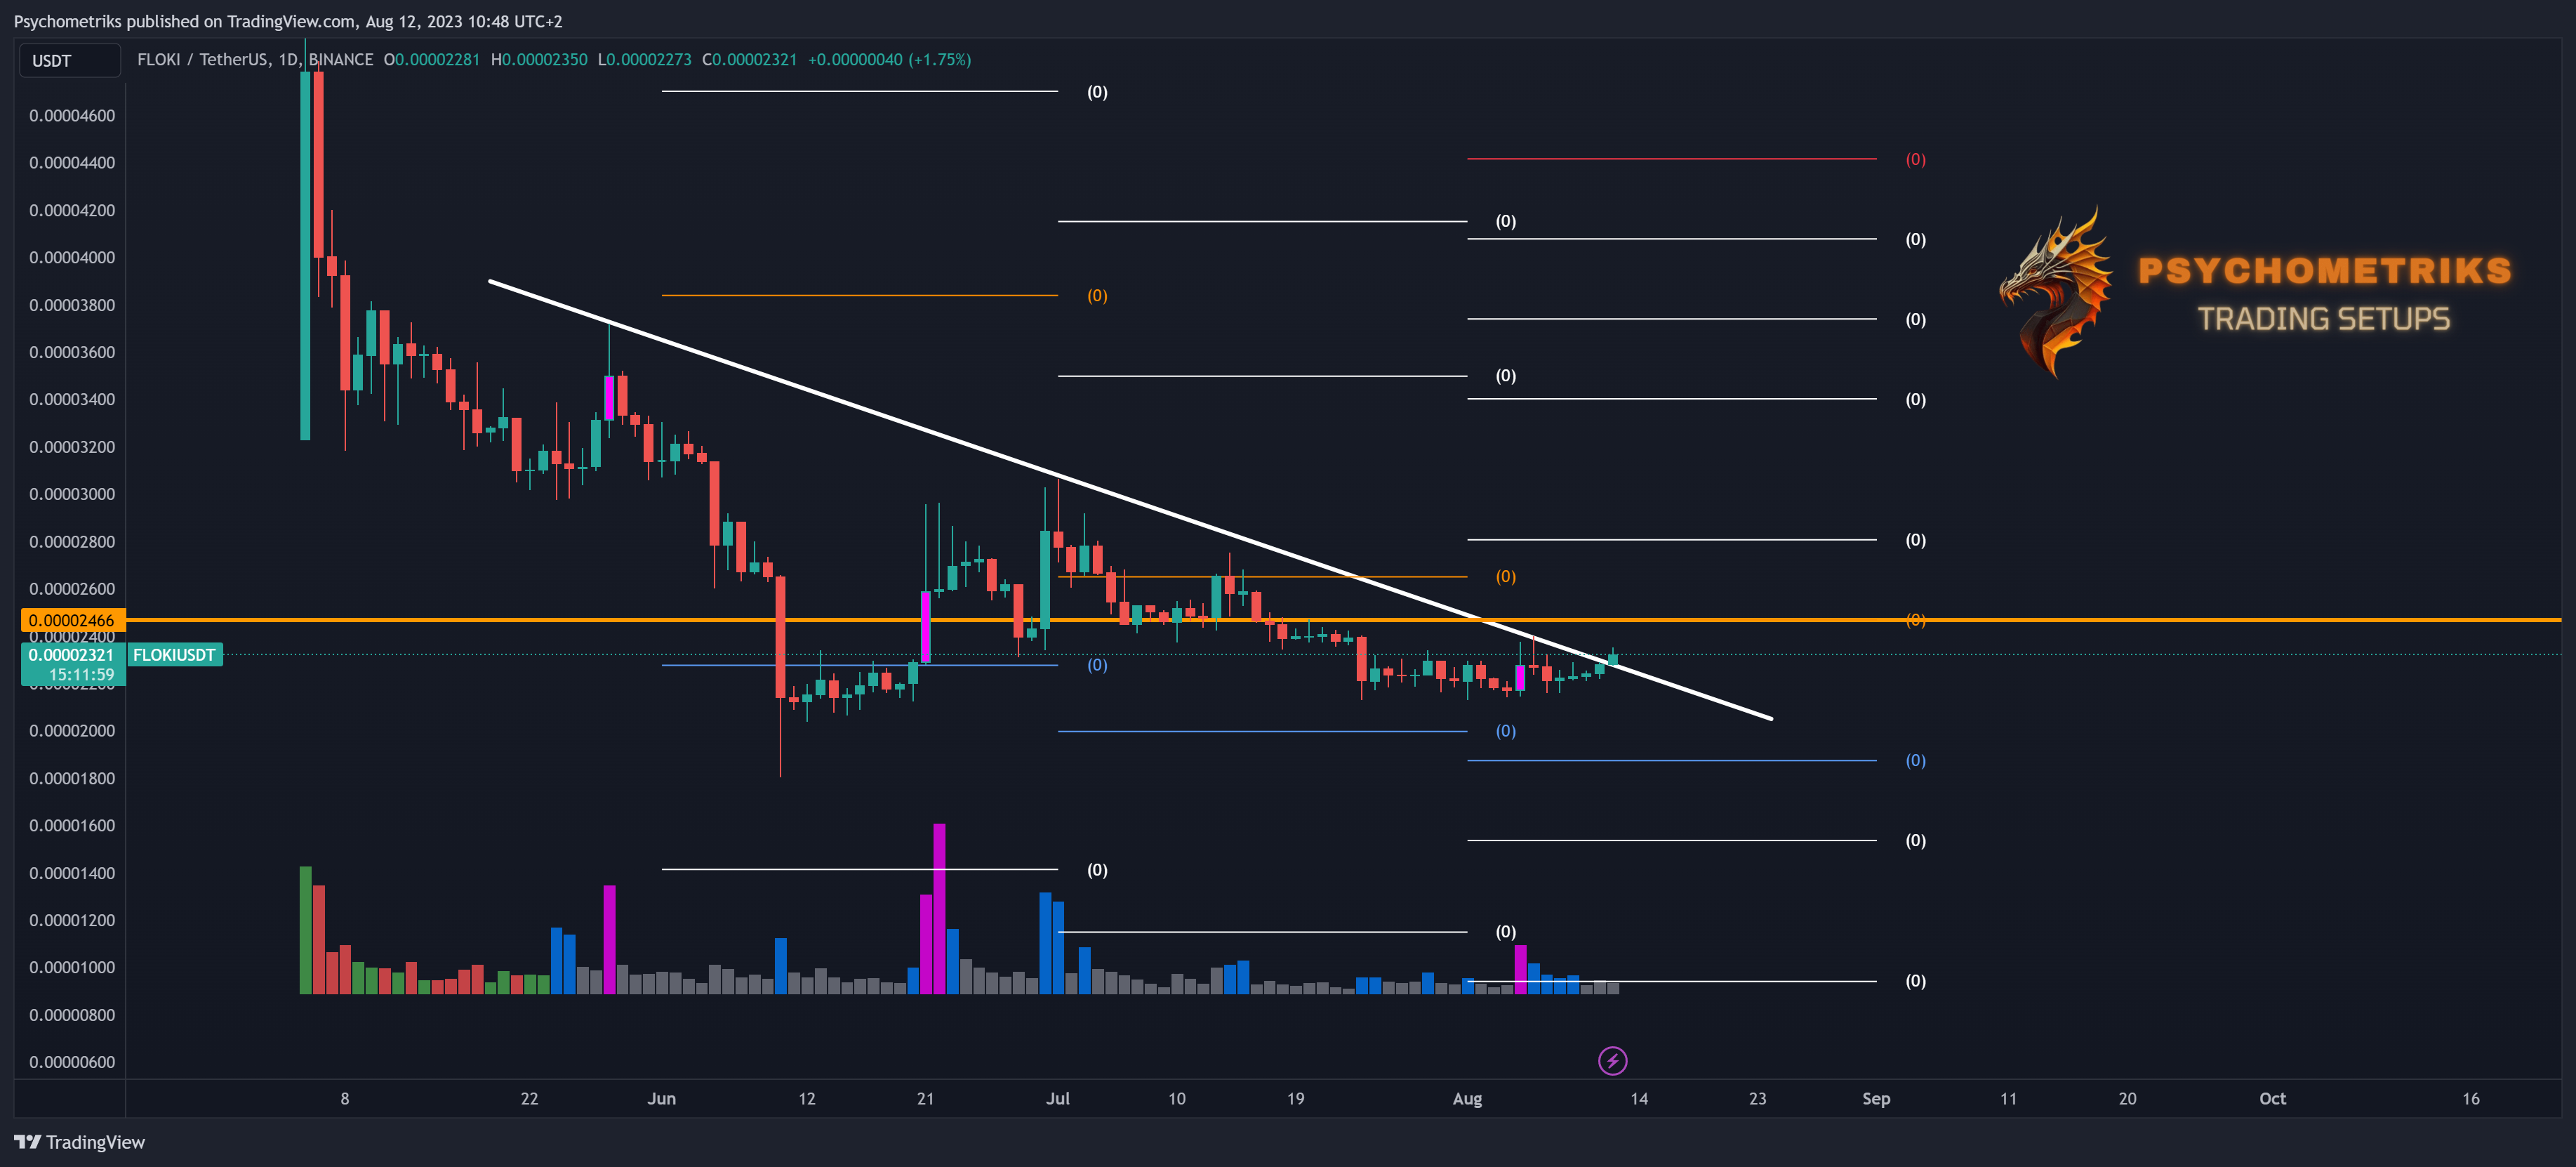
Task: Click price axis label 0.00004600
Action: [72, 115]
